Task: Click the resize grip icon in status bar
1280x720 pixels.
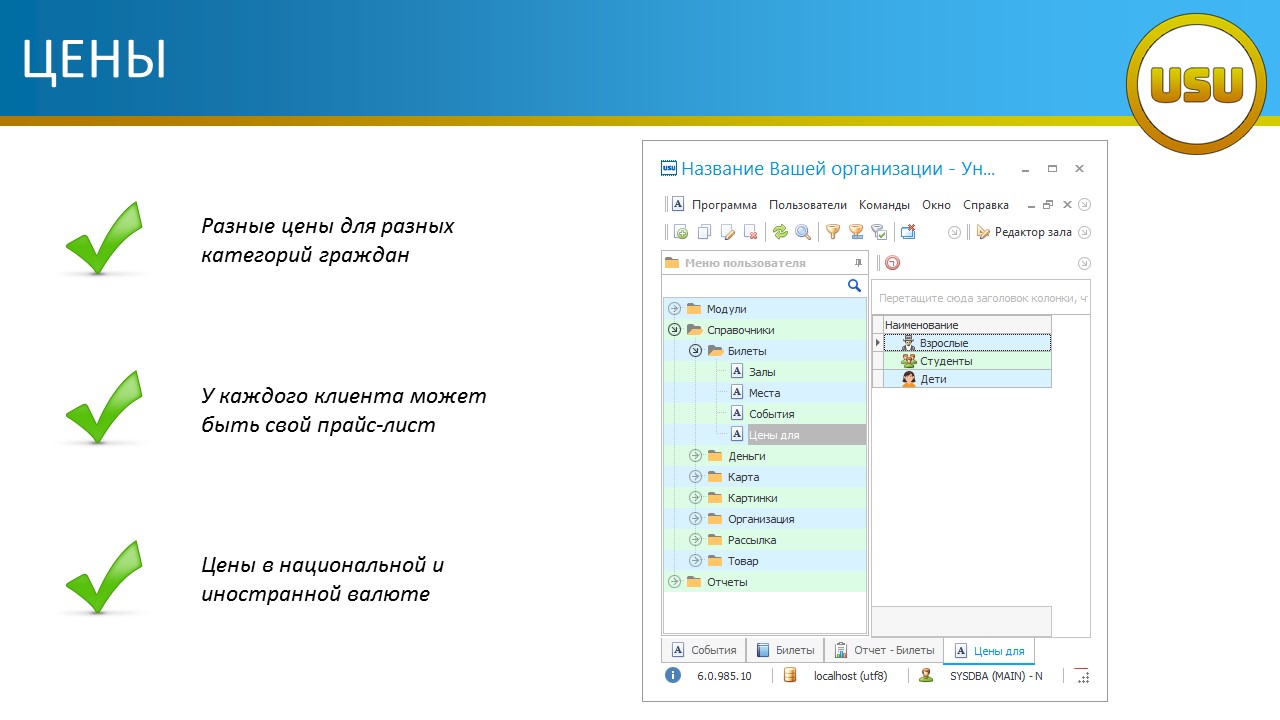Action: pyautogui.click(x=1081, y=675)
